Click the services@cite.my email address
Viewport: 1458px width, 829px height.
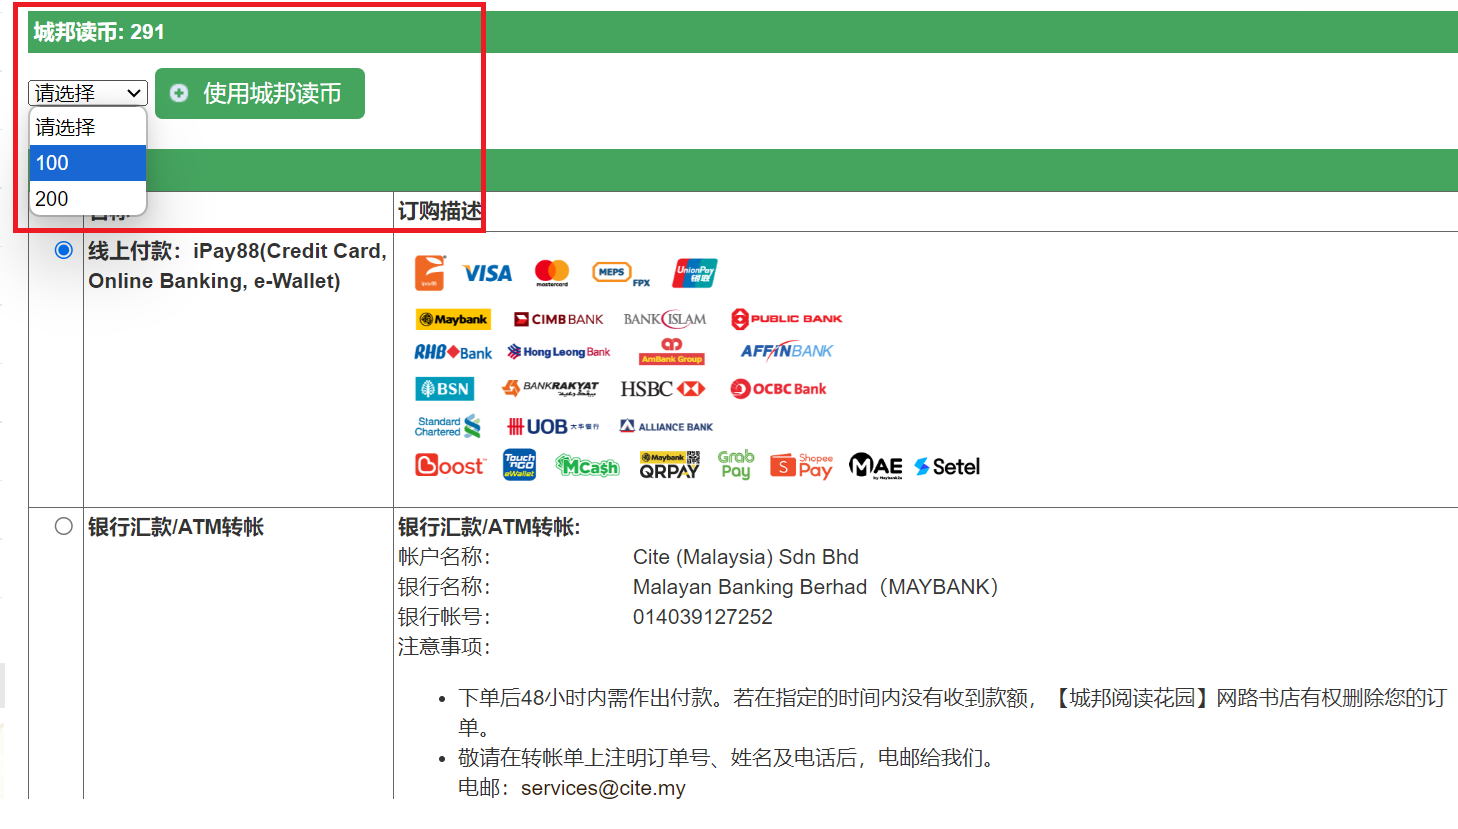[x=603, y=788]
